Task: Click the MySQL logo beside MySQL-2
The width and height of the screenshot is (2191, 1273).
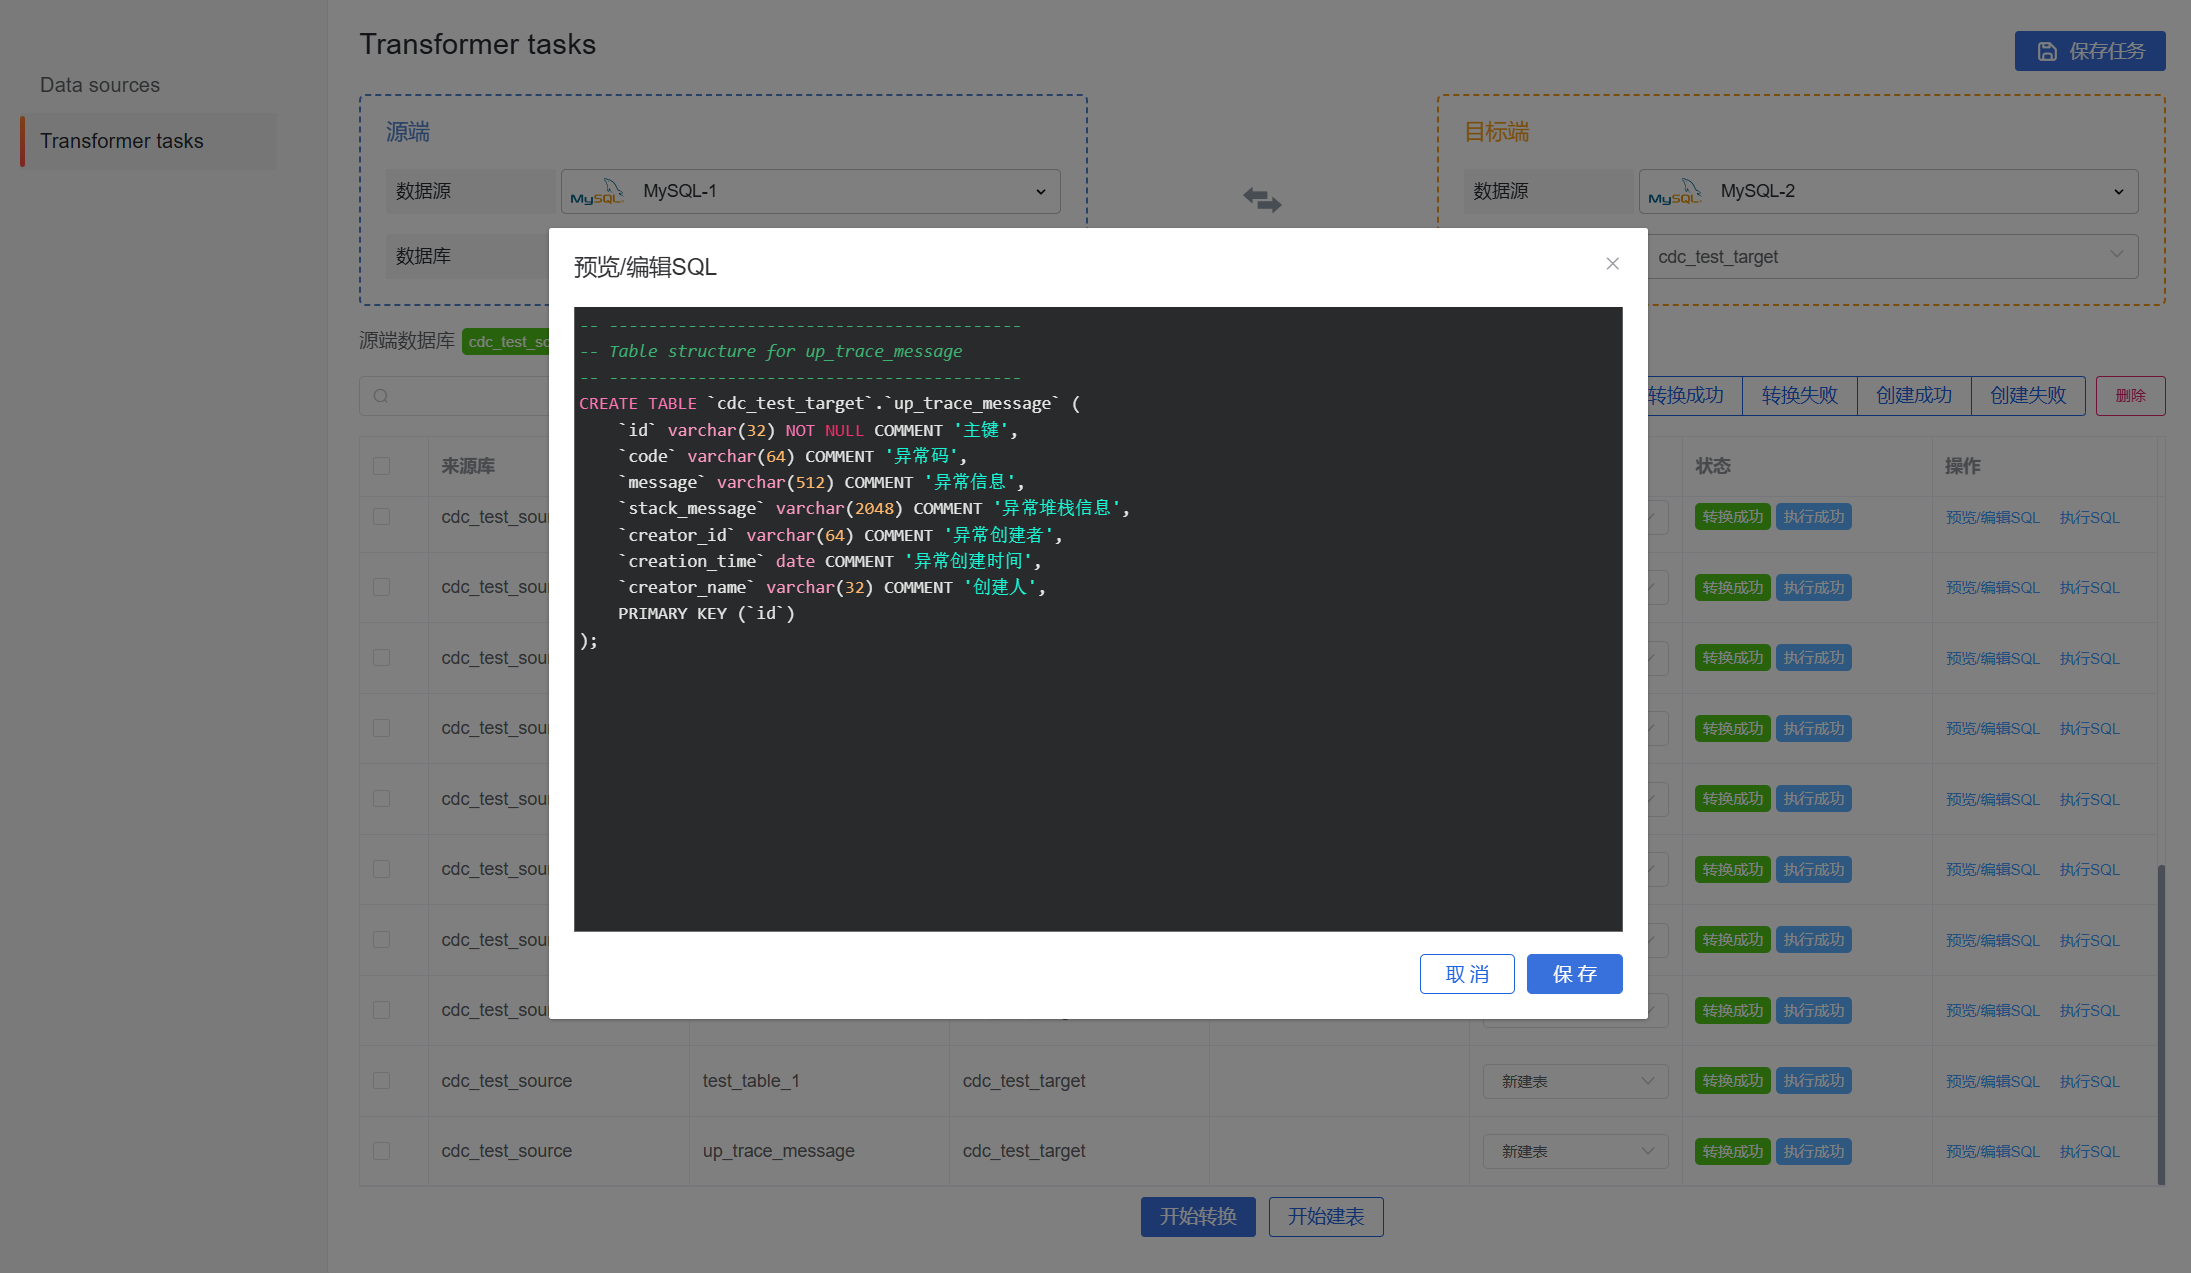Action: click(x=1674, y=192)
